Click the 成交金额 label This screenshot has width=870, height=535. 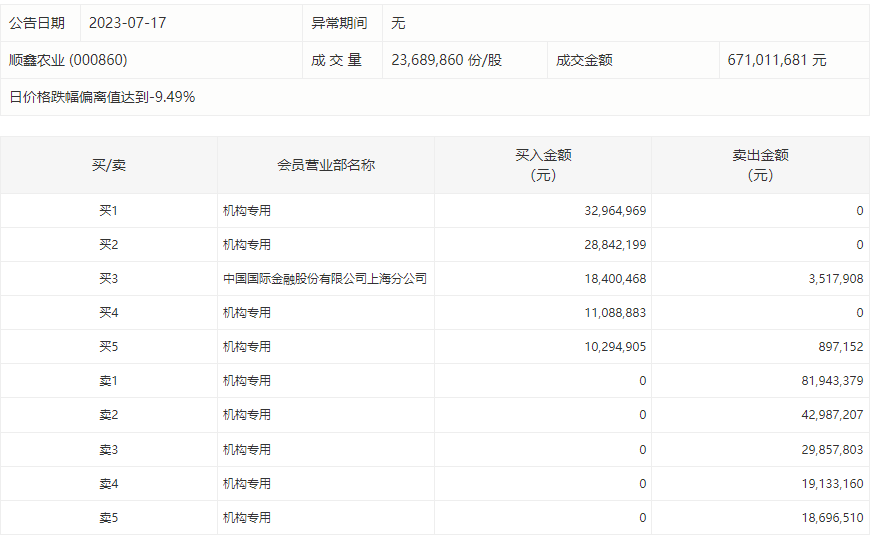coord(584,60)
